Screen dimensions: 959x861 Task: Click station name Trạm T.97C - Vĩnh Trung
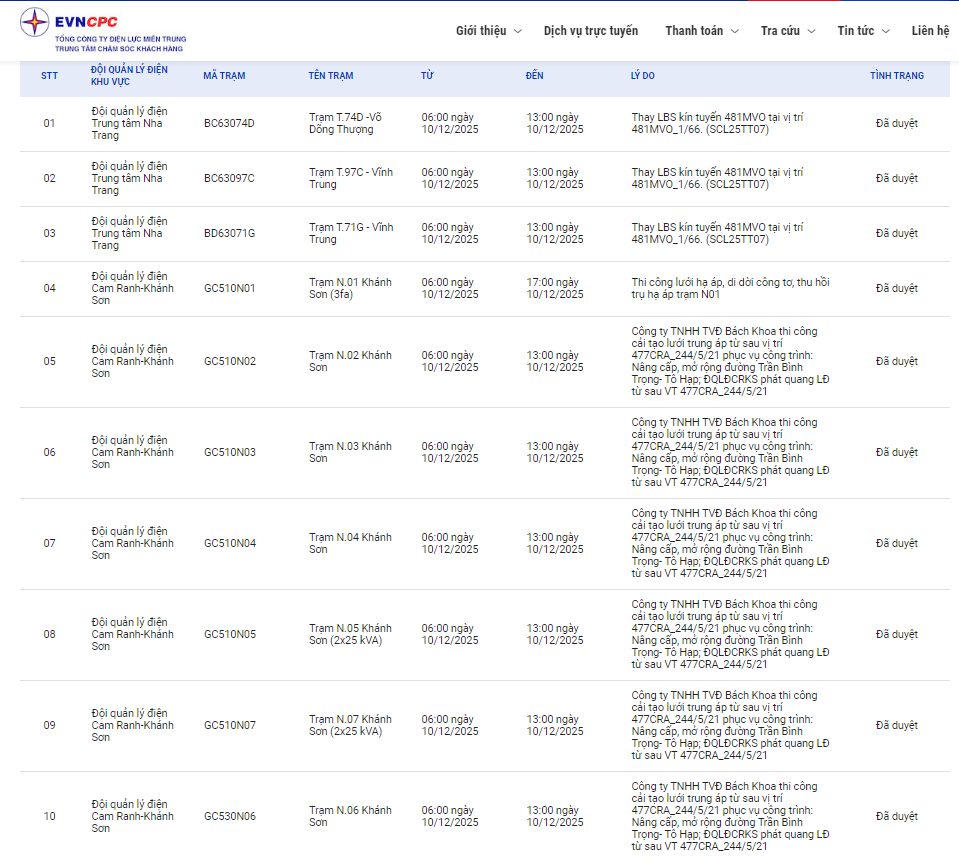(351, 178)
